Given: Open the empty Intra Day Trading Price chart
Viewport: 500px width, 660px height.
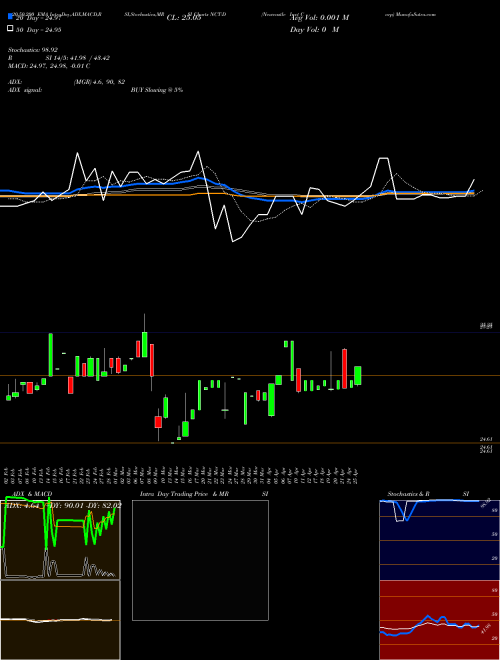Looking at the screenshot, I should coord(200,560).
